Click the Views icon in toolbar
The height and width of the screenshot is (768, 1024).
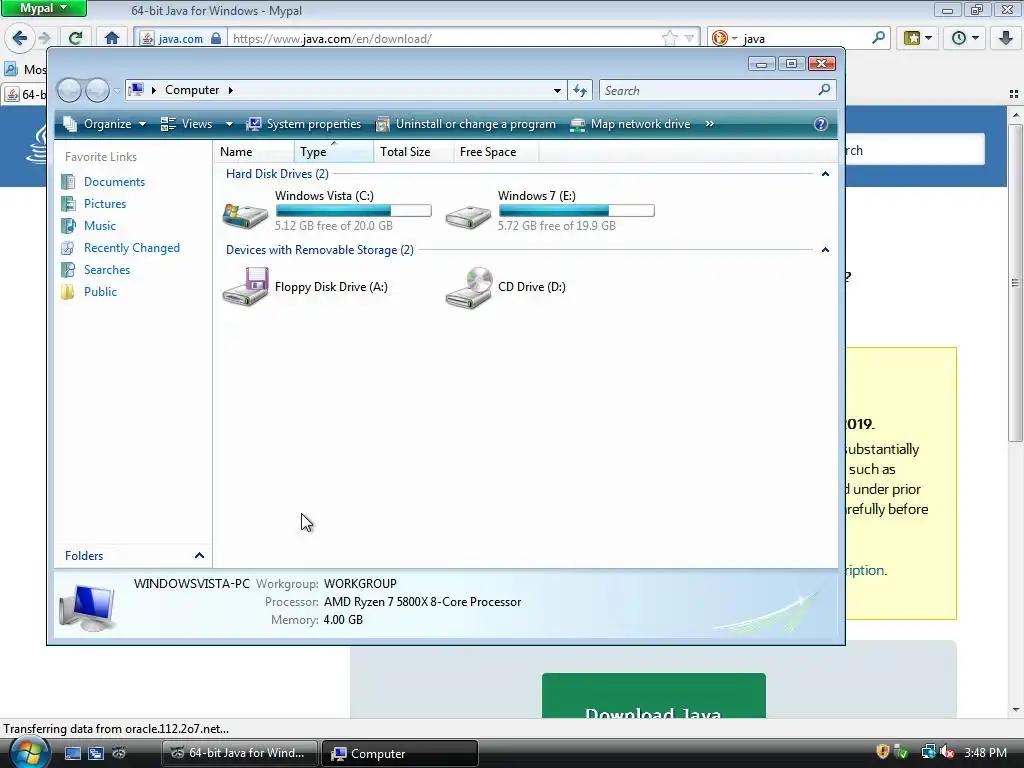[168, 124]
